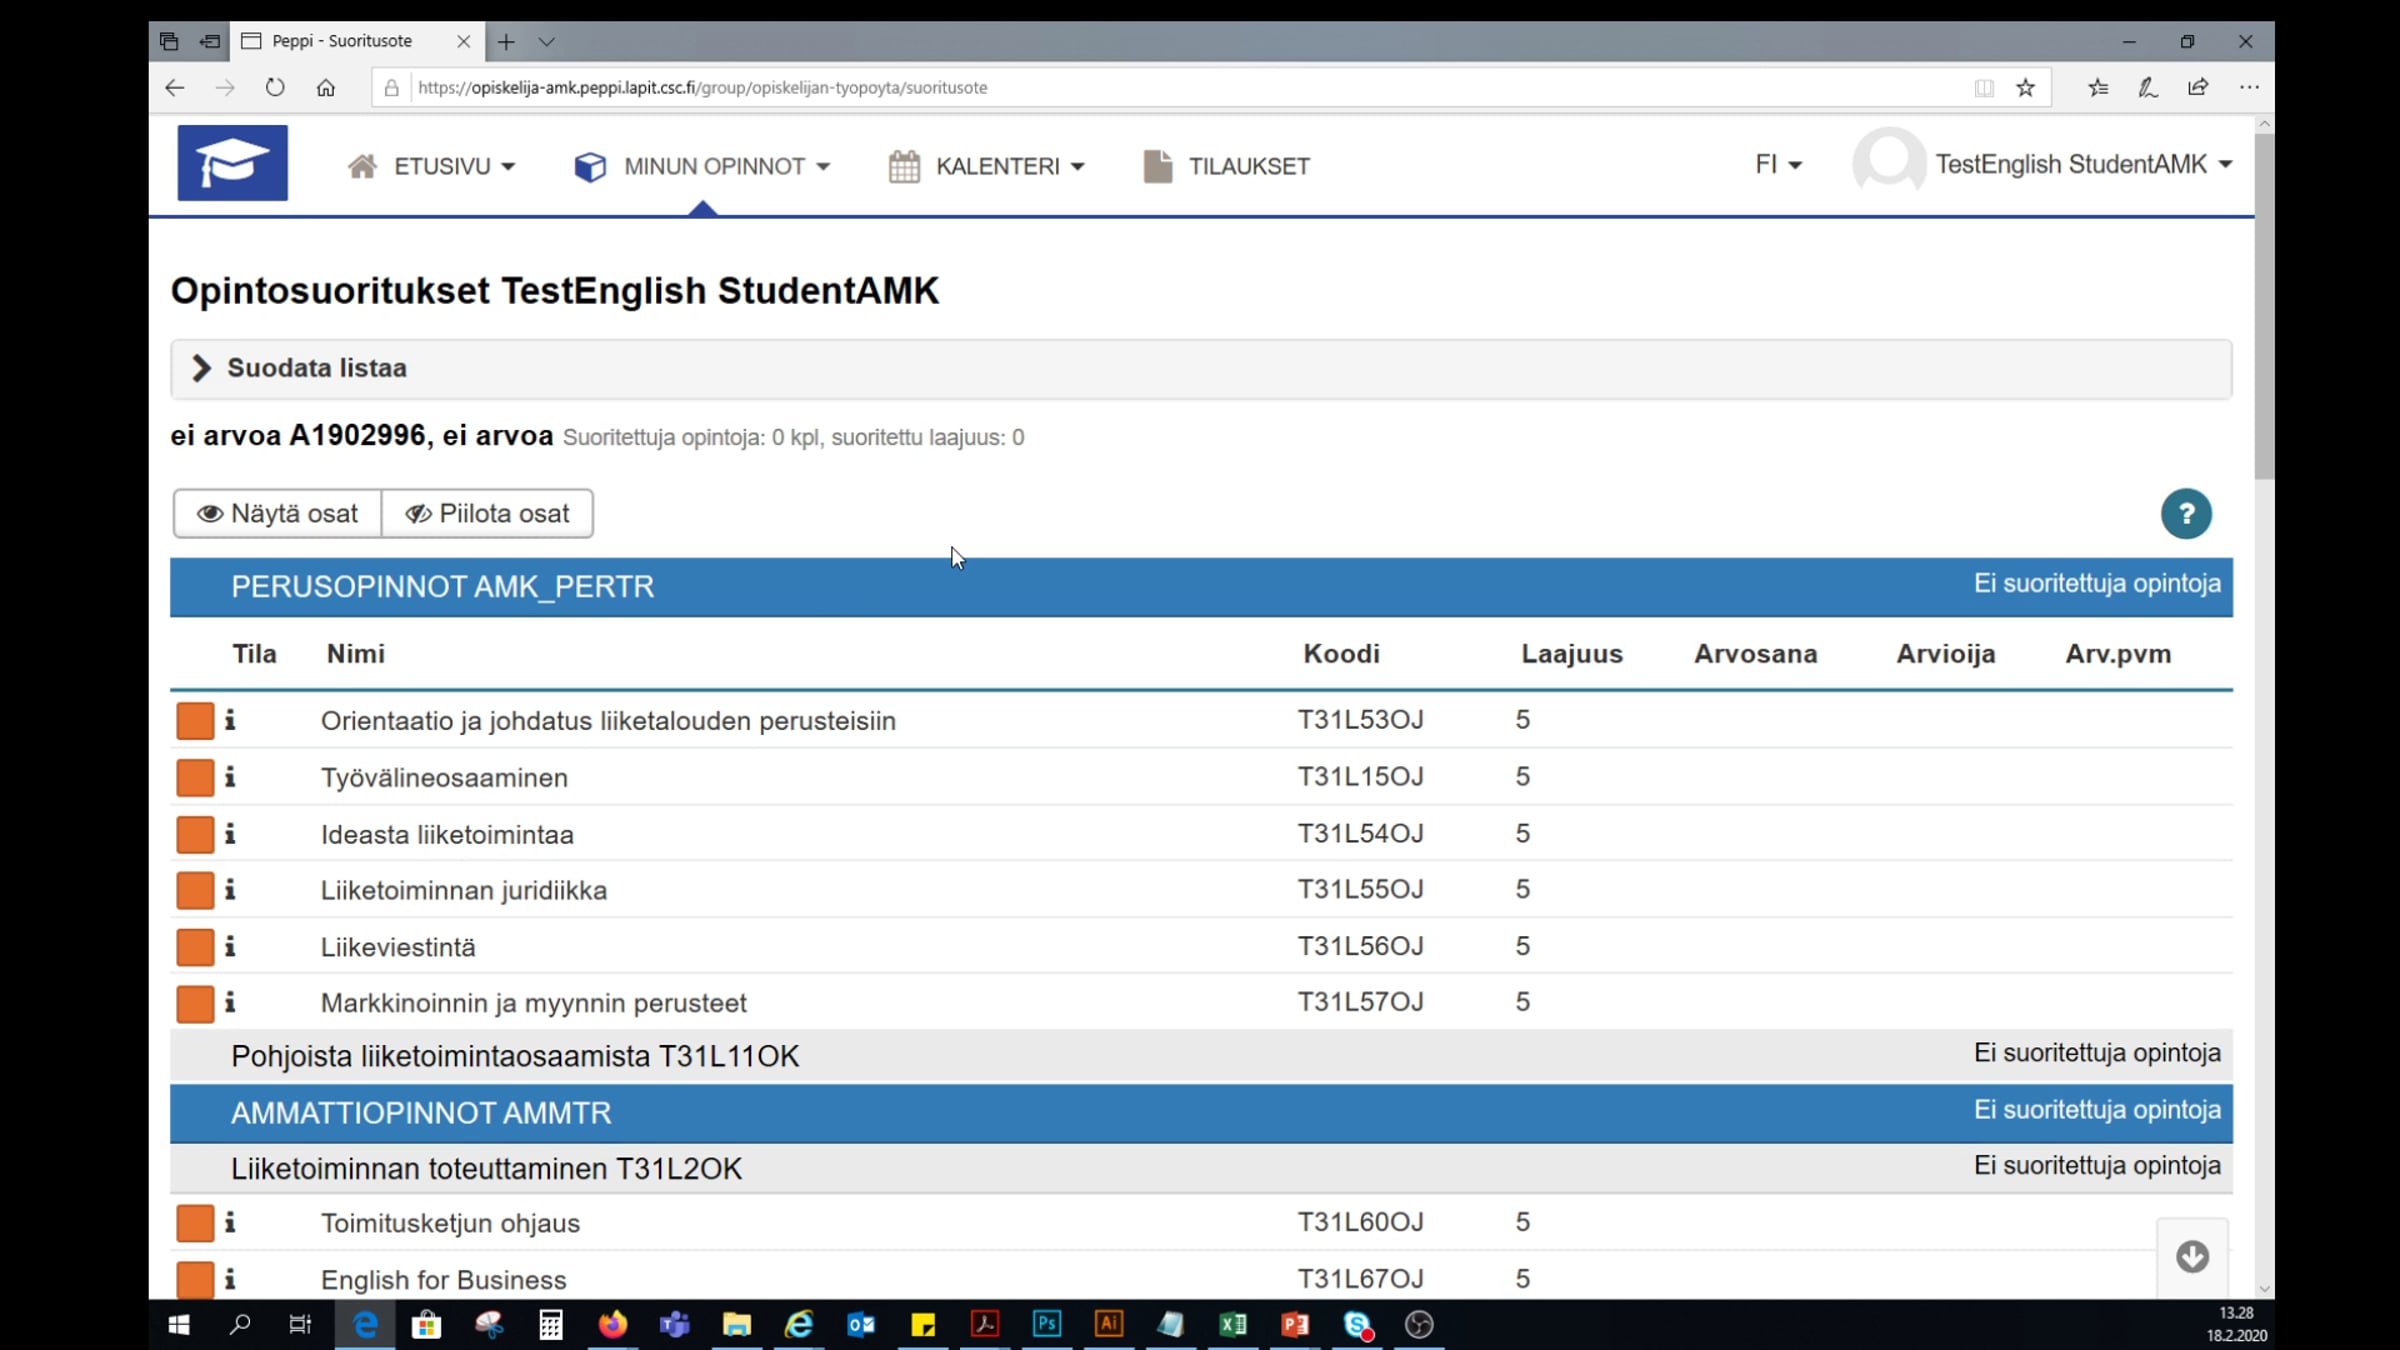The height and width of the screenshot is (1350, 2400).
Task: Click the add notes pen icon
Action: pos(2148,88)
